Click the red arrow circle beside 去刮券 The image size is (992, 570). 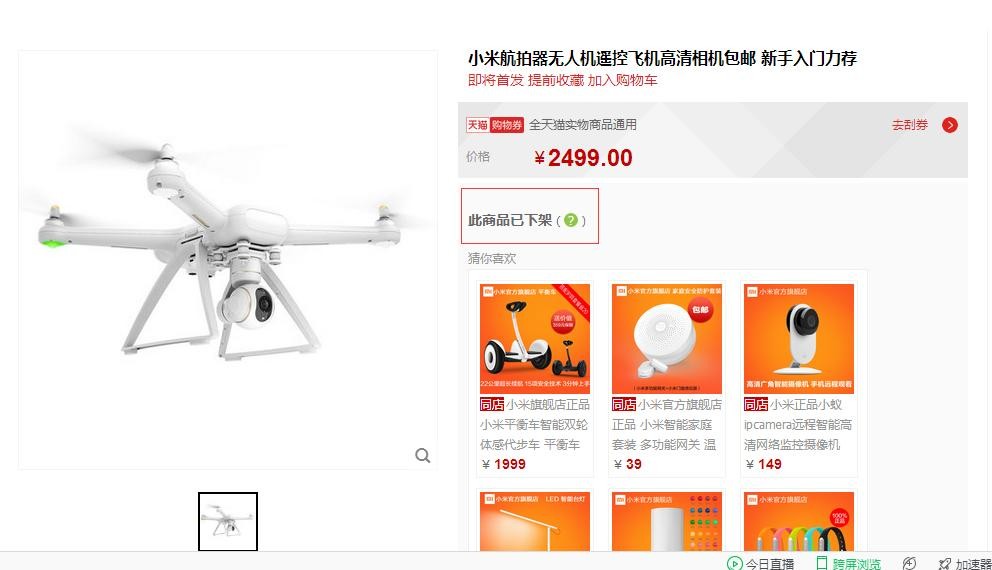pyautogui.click(x=950, y=125)
